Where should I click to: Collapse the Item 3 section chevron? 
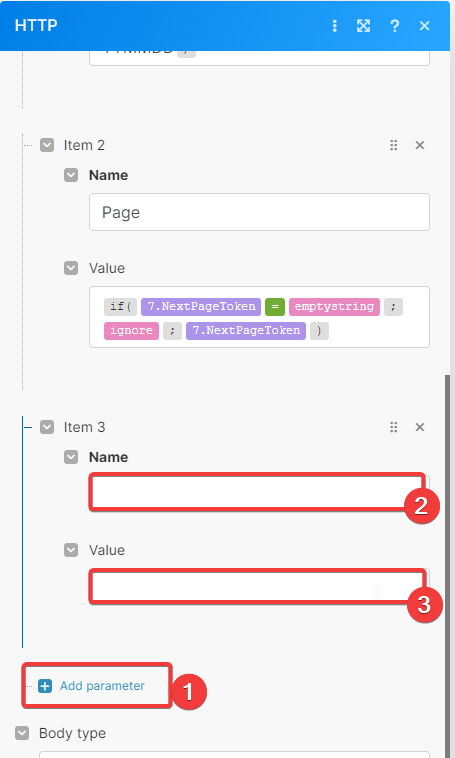(47, 427)
